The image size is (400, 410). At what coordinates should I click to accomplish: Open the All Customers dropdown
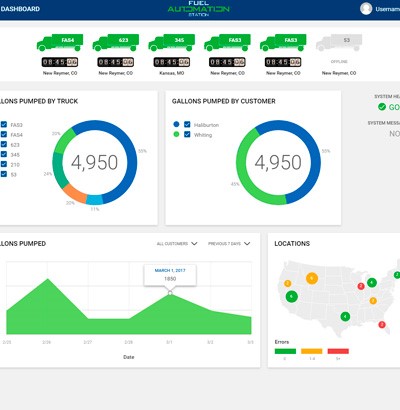[177, 244]
